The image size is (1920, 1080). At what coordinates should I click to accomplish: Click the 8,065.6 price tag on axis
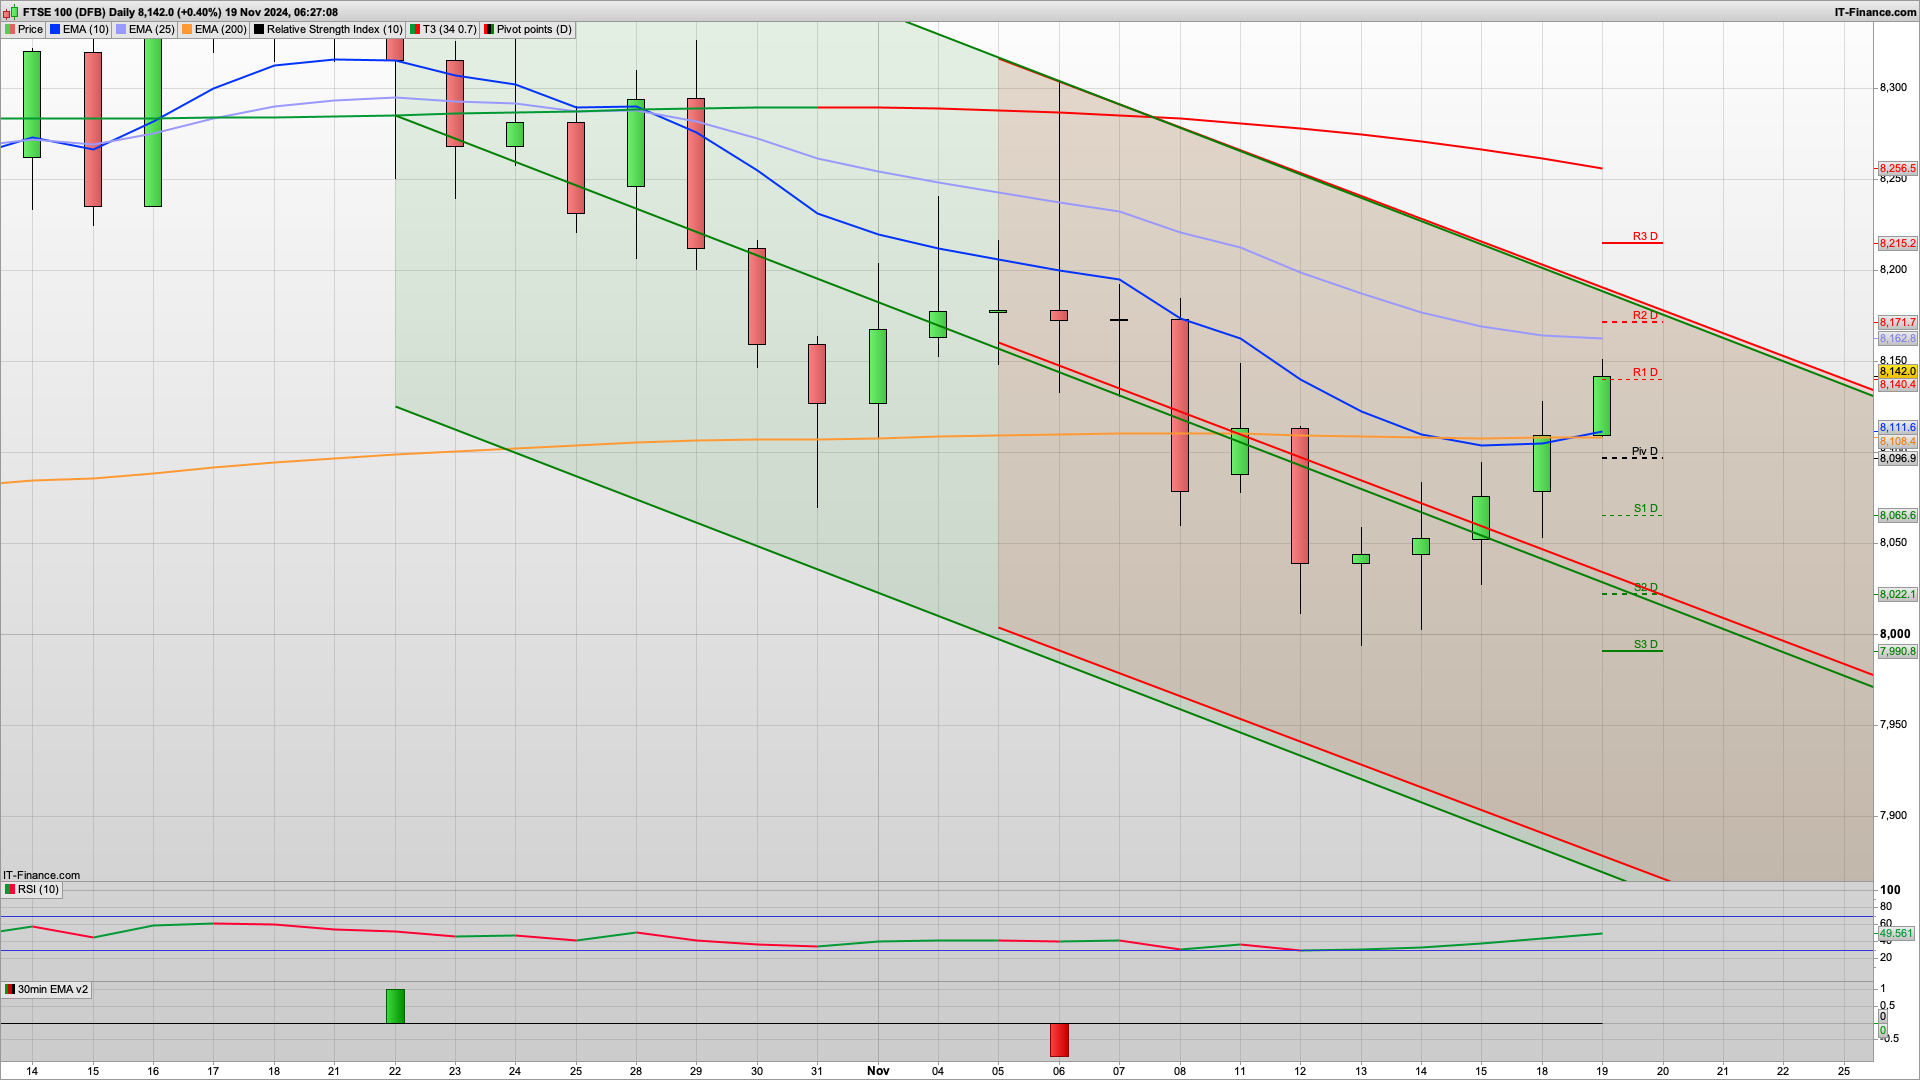pyautogui.click(x=1897, y=516)
